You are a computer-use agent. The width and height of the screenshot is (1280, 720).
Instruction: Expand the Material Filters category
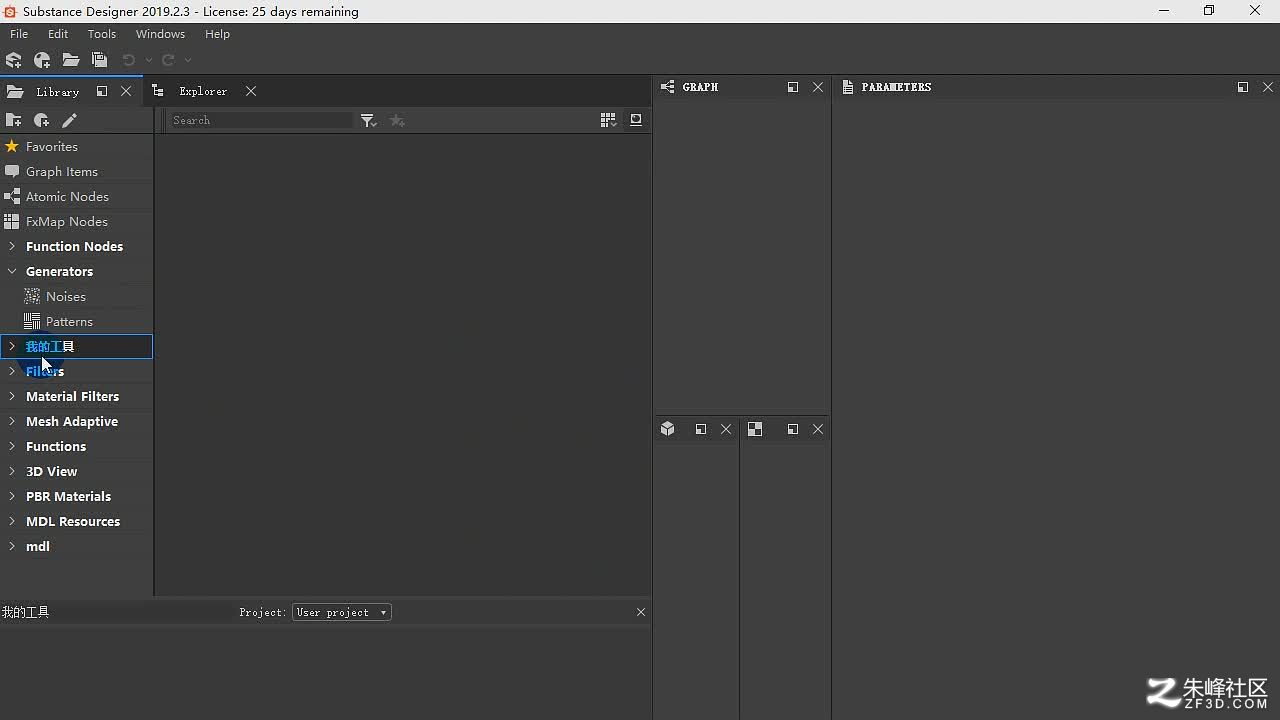11,396
